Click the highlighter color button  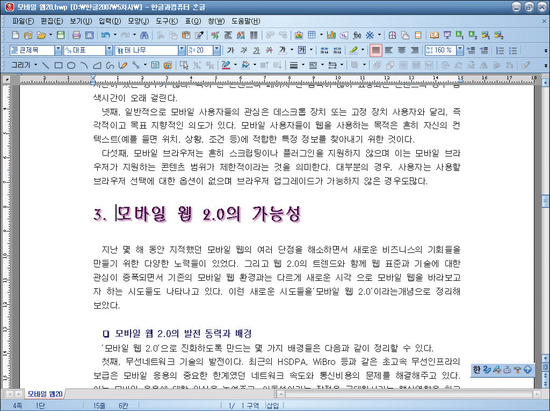pos(354,50)
